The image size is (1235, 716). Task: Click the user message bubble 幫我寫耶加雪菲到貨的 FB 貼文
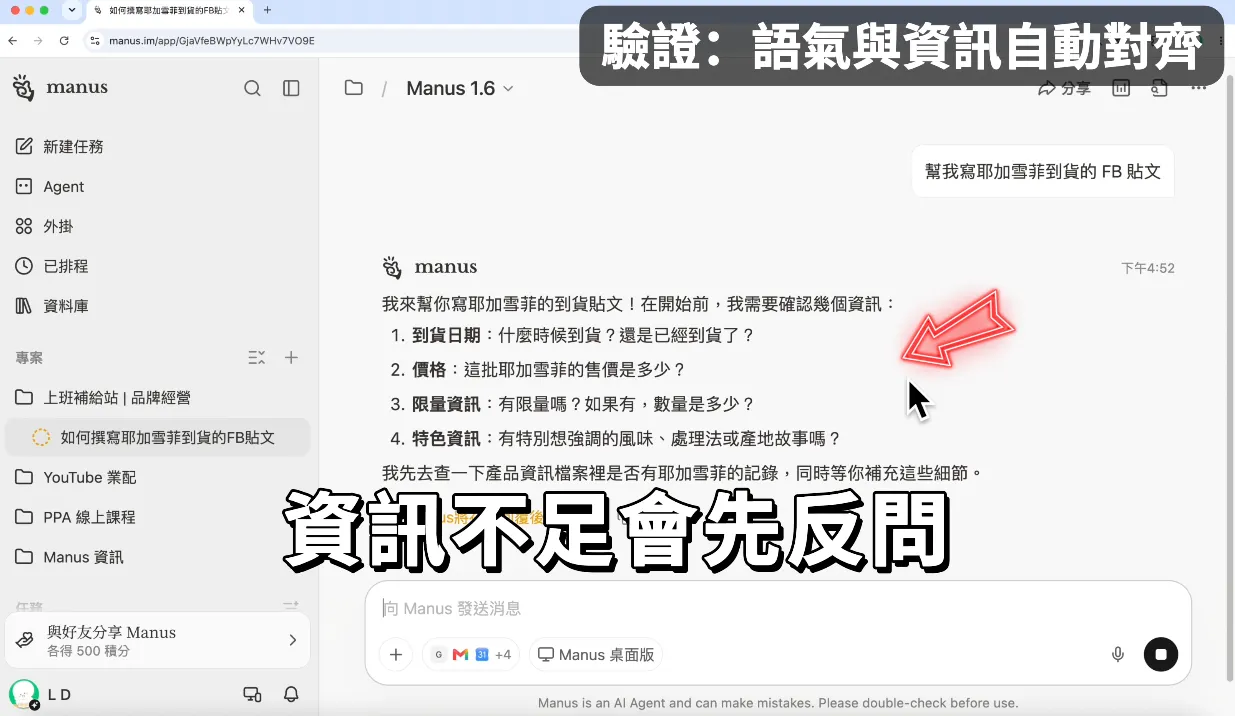coord(1043,171)
